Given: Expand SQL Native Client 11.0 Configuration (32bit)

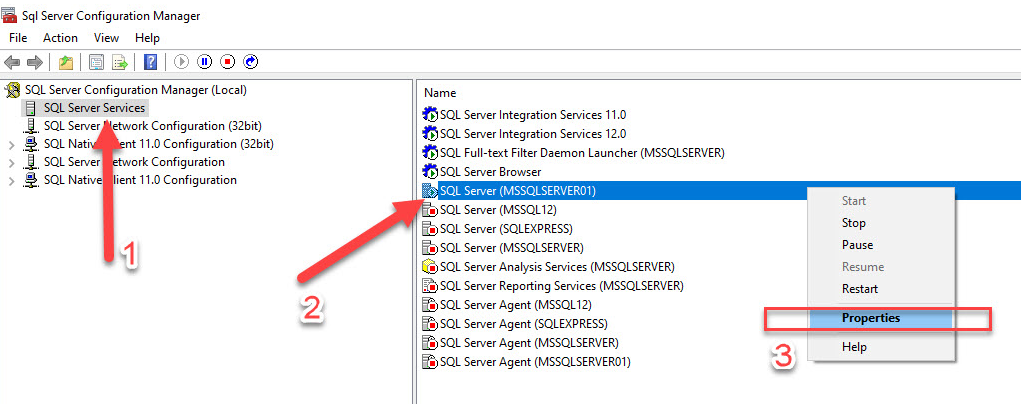Looking at the screenshot, I should point(11,144).
